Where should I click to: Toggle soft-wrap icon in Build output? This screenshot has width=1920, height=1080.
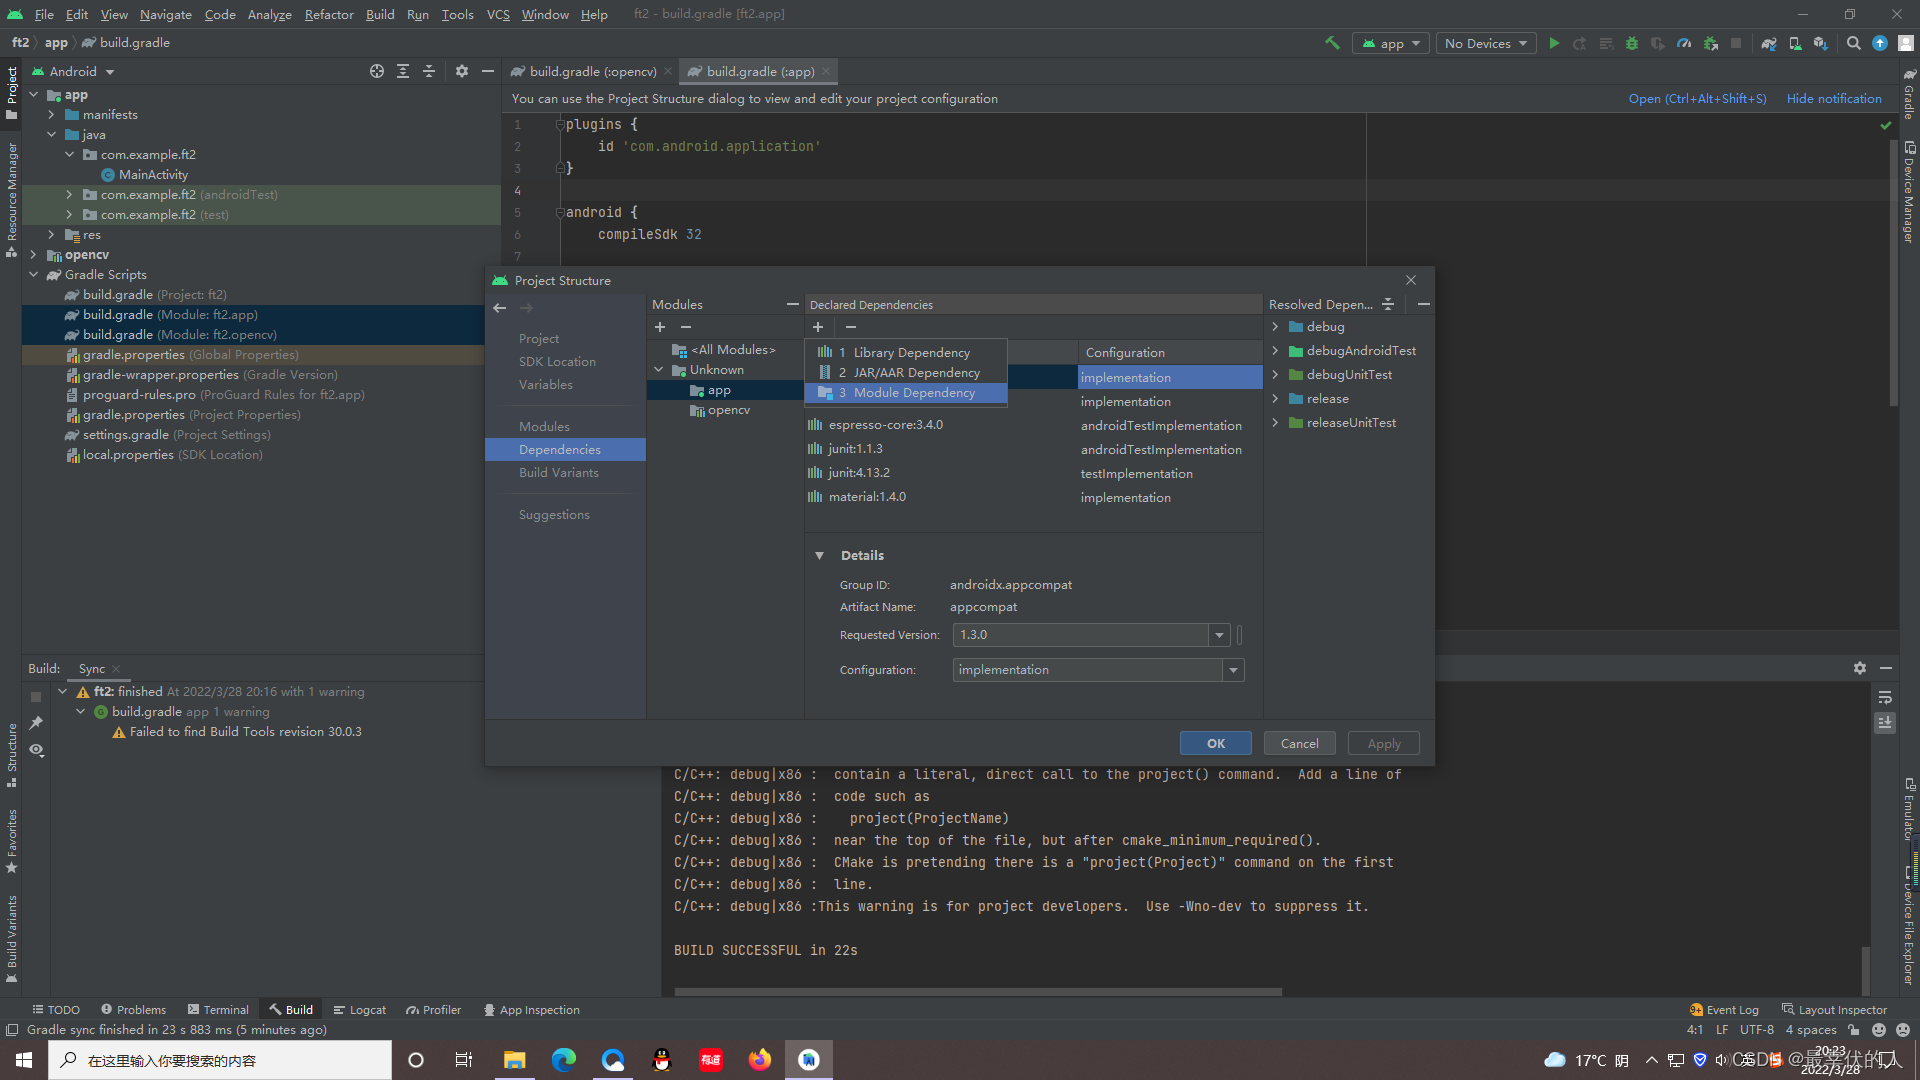click(x=1885, y=697)
